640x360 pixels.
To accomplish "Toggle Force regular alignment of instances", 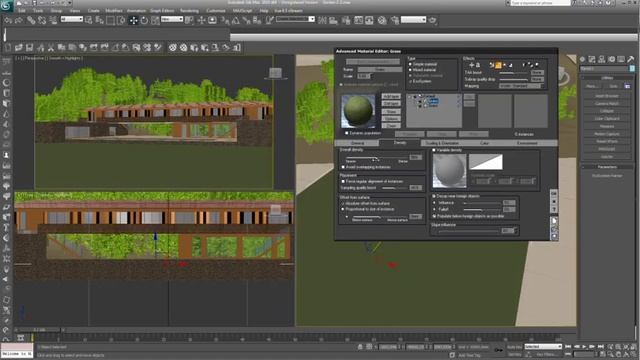I will 343,181.
